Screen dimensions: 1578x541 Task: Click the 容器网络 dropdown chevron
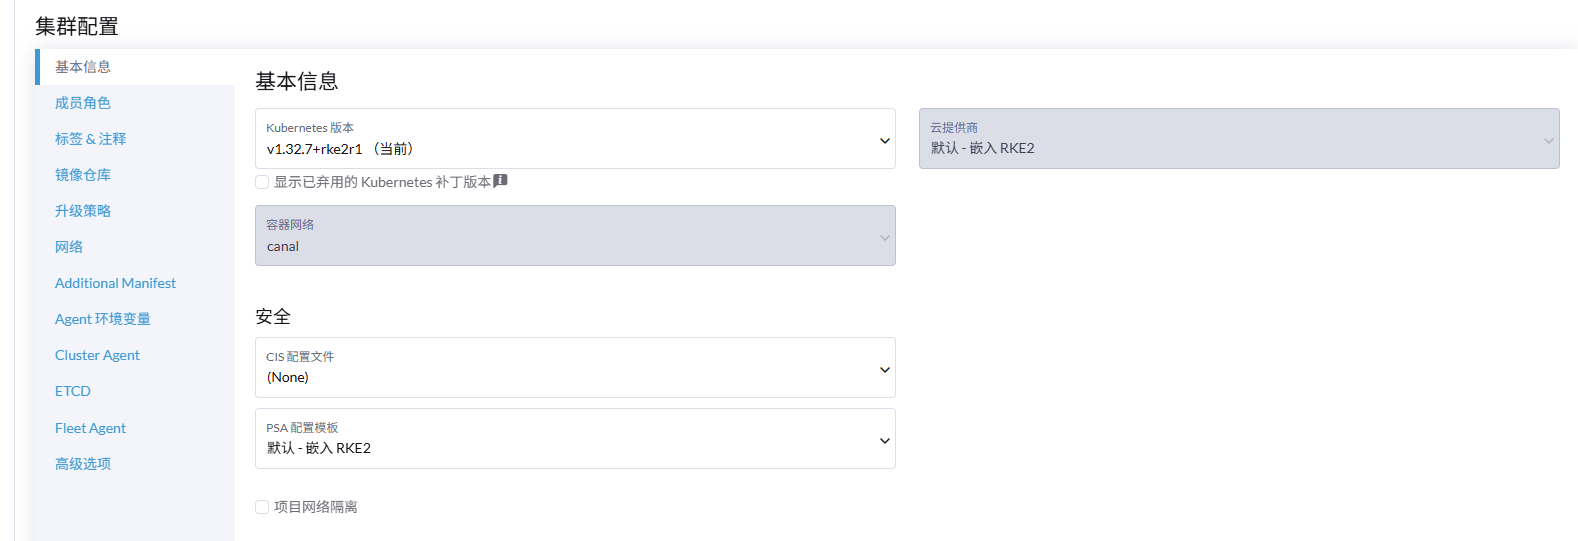click(x=885, y=238)
